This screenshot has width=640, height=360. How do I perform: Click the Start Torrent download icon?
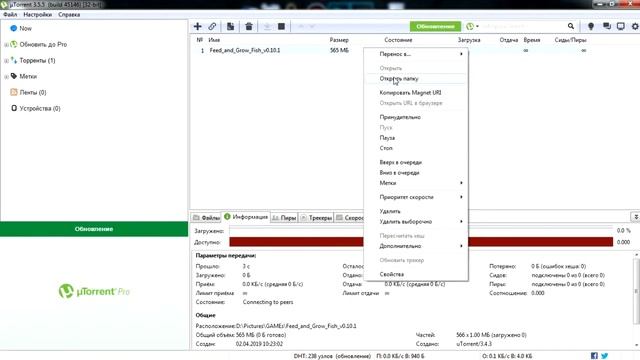(267, 27)
